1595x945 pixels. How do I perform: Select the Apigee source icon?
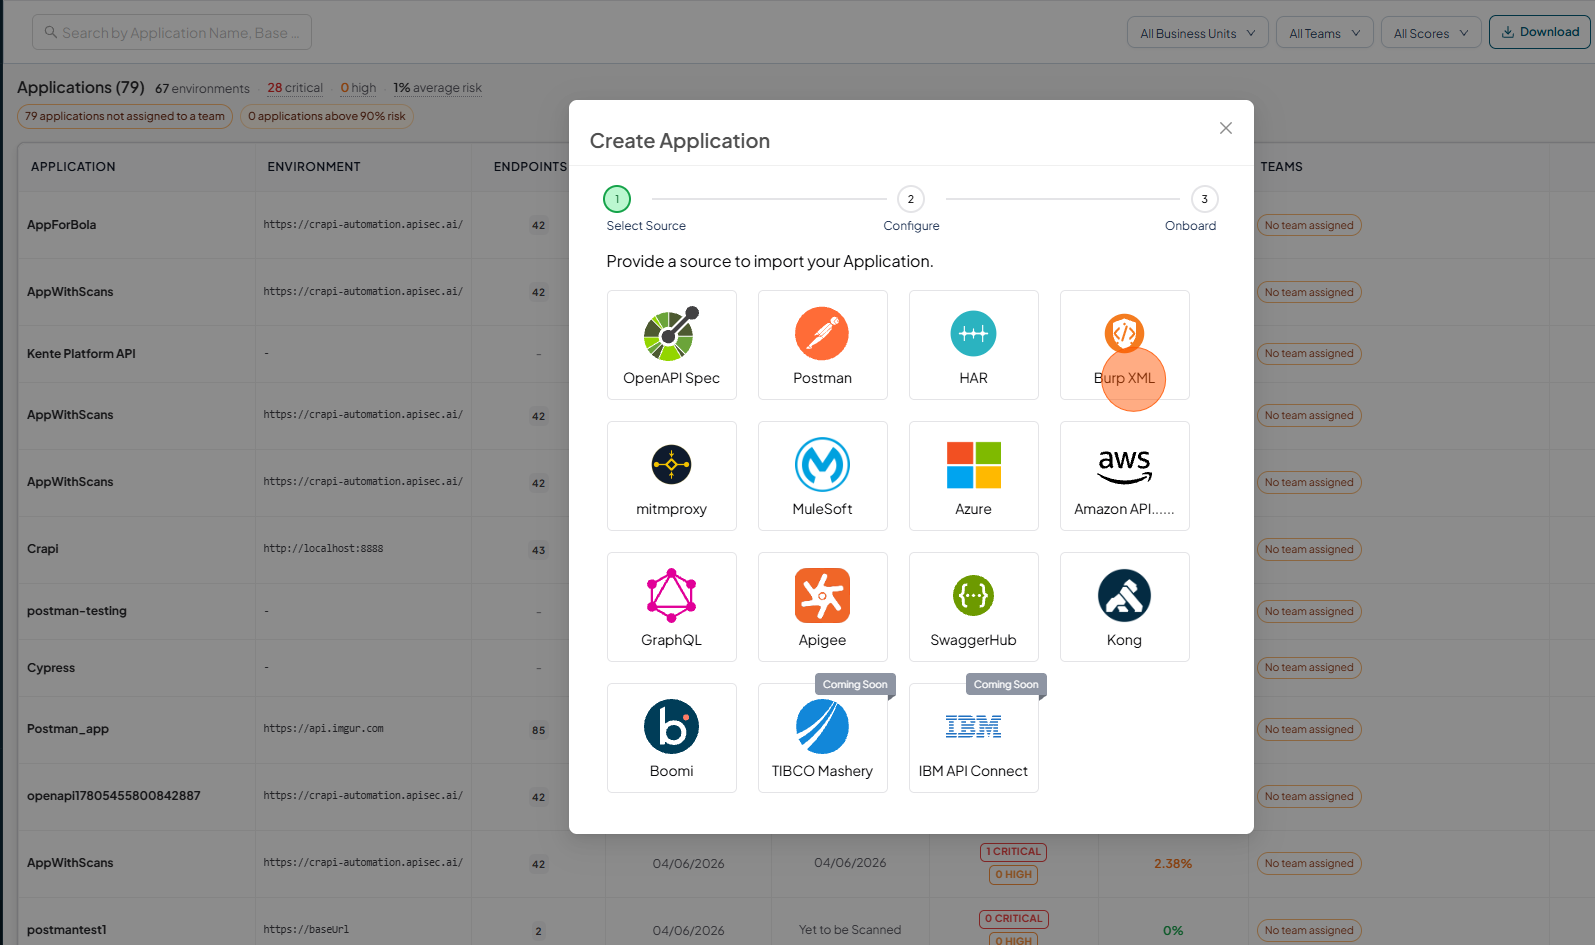(x=822, y=596)
